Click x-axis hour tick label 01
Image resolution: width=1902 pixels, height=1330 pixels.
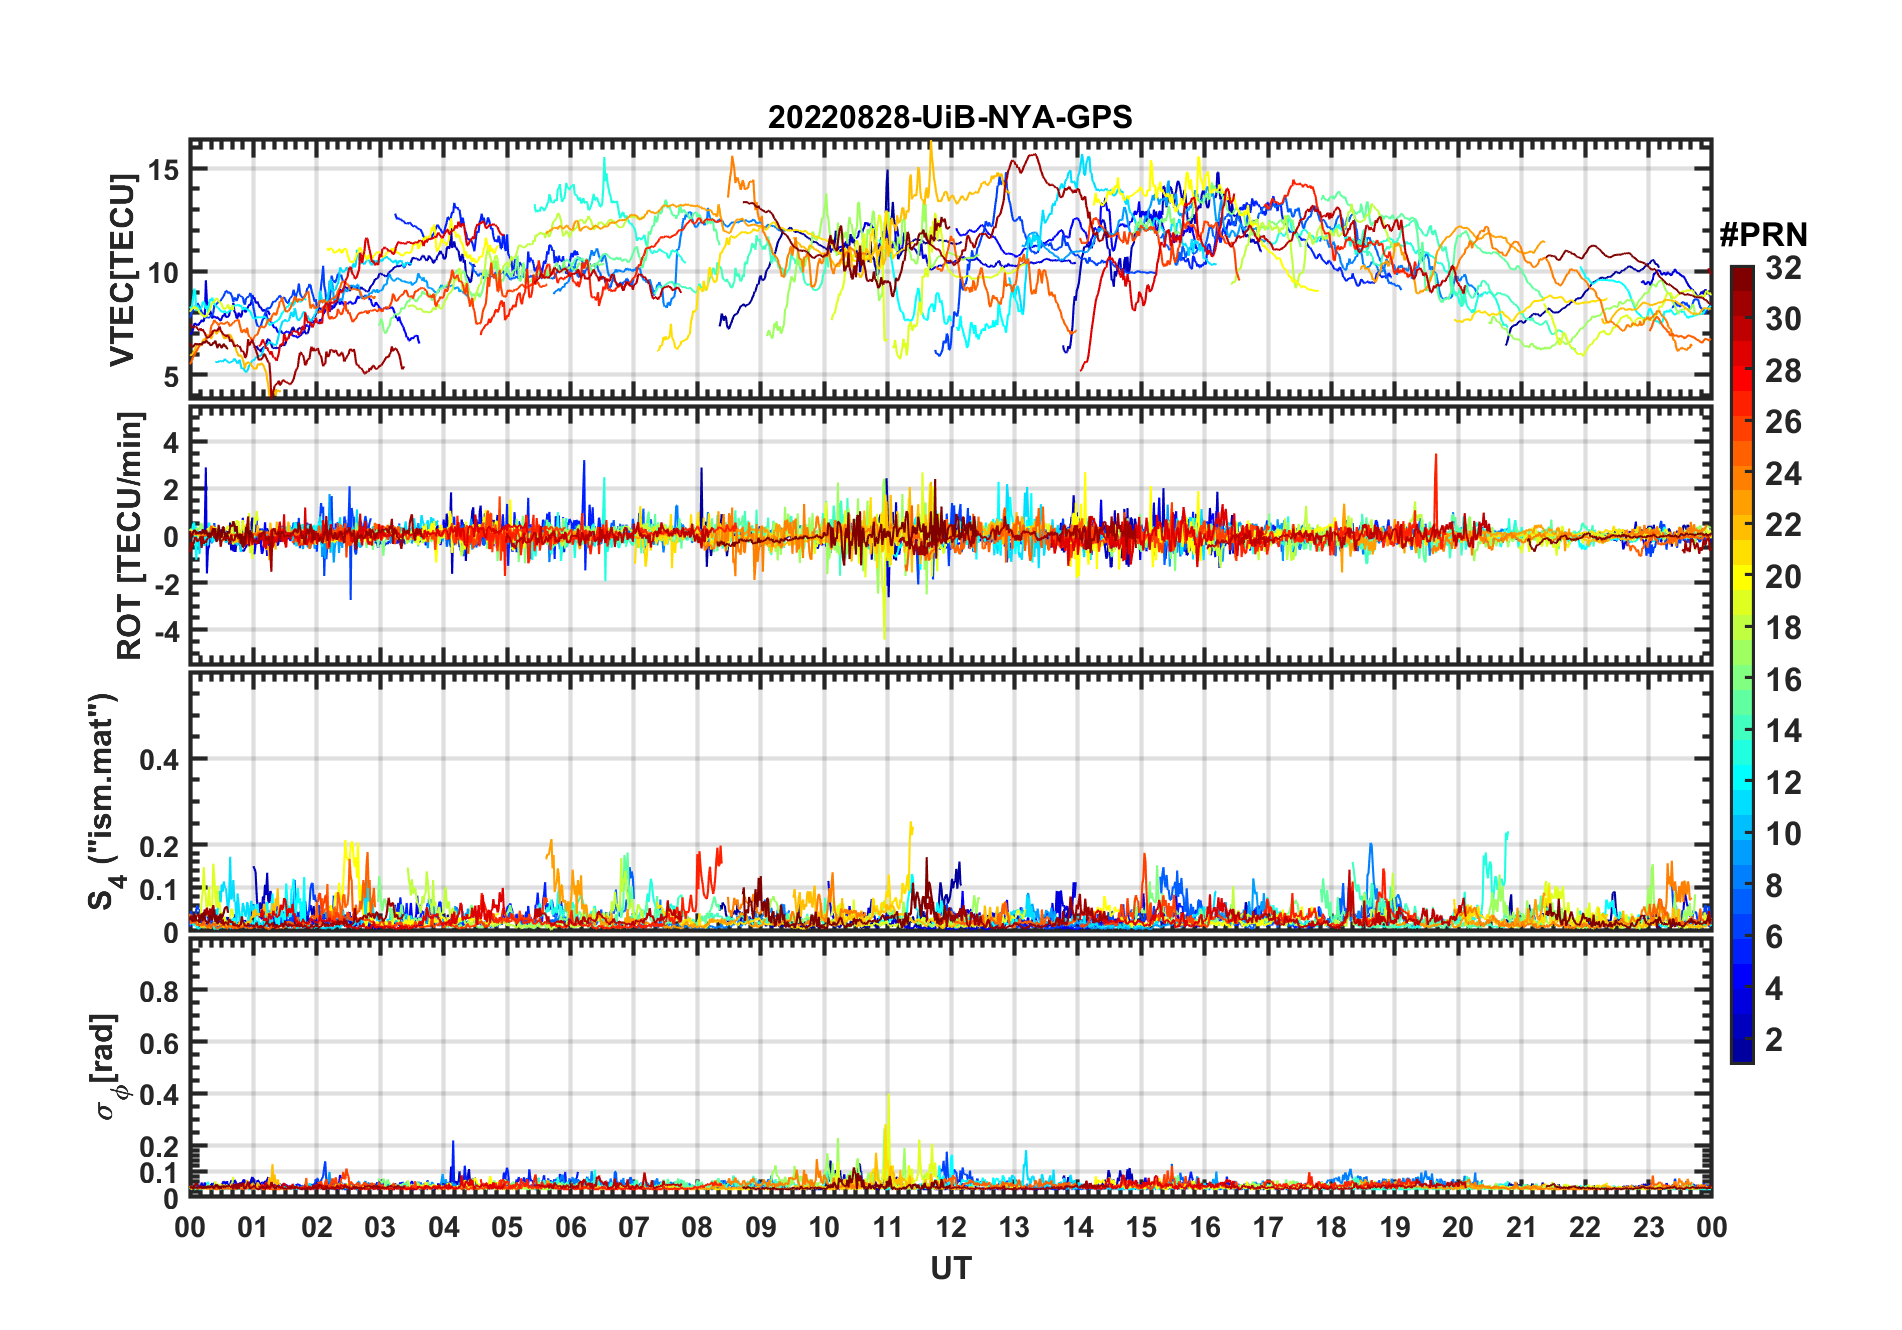coord(253,1227)
